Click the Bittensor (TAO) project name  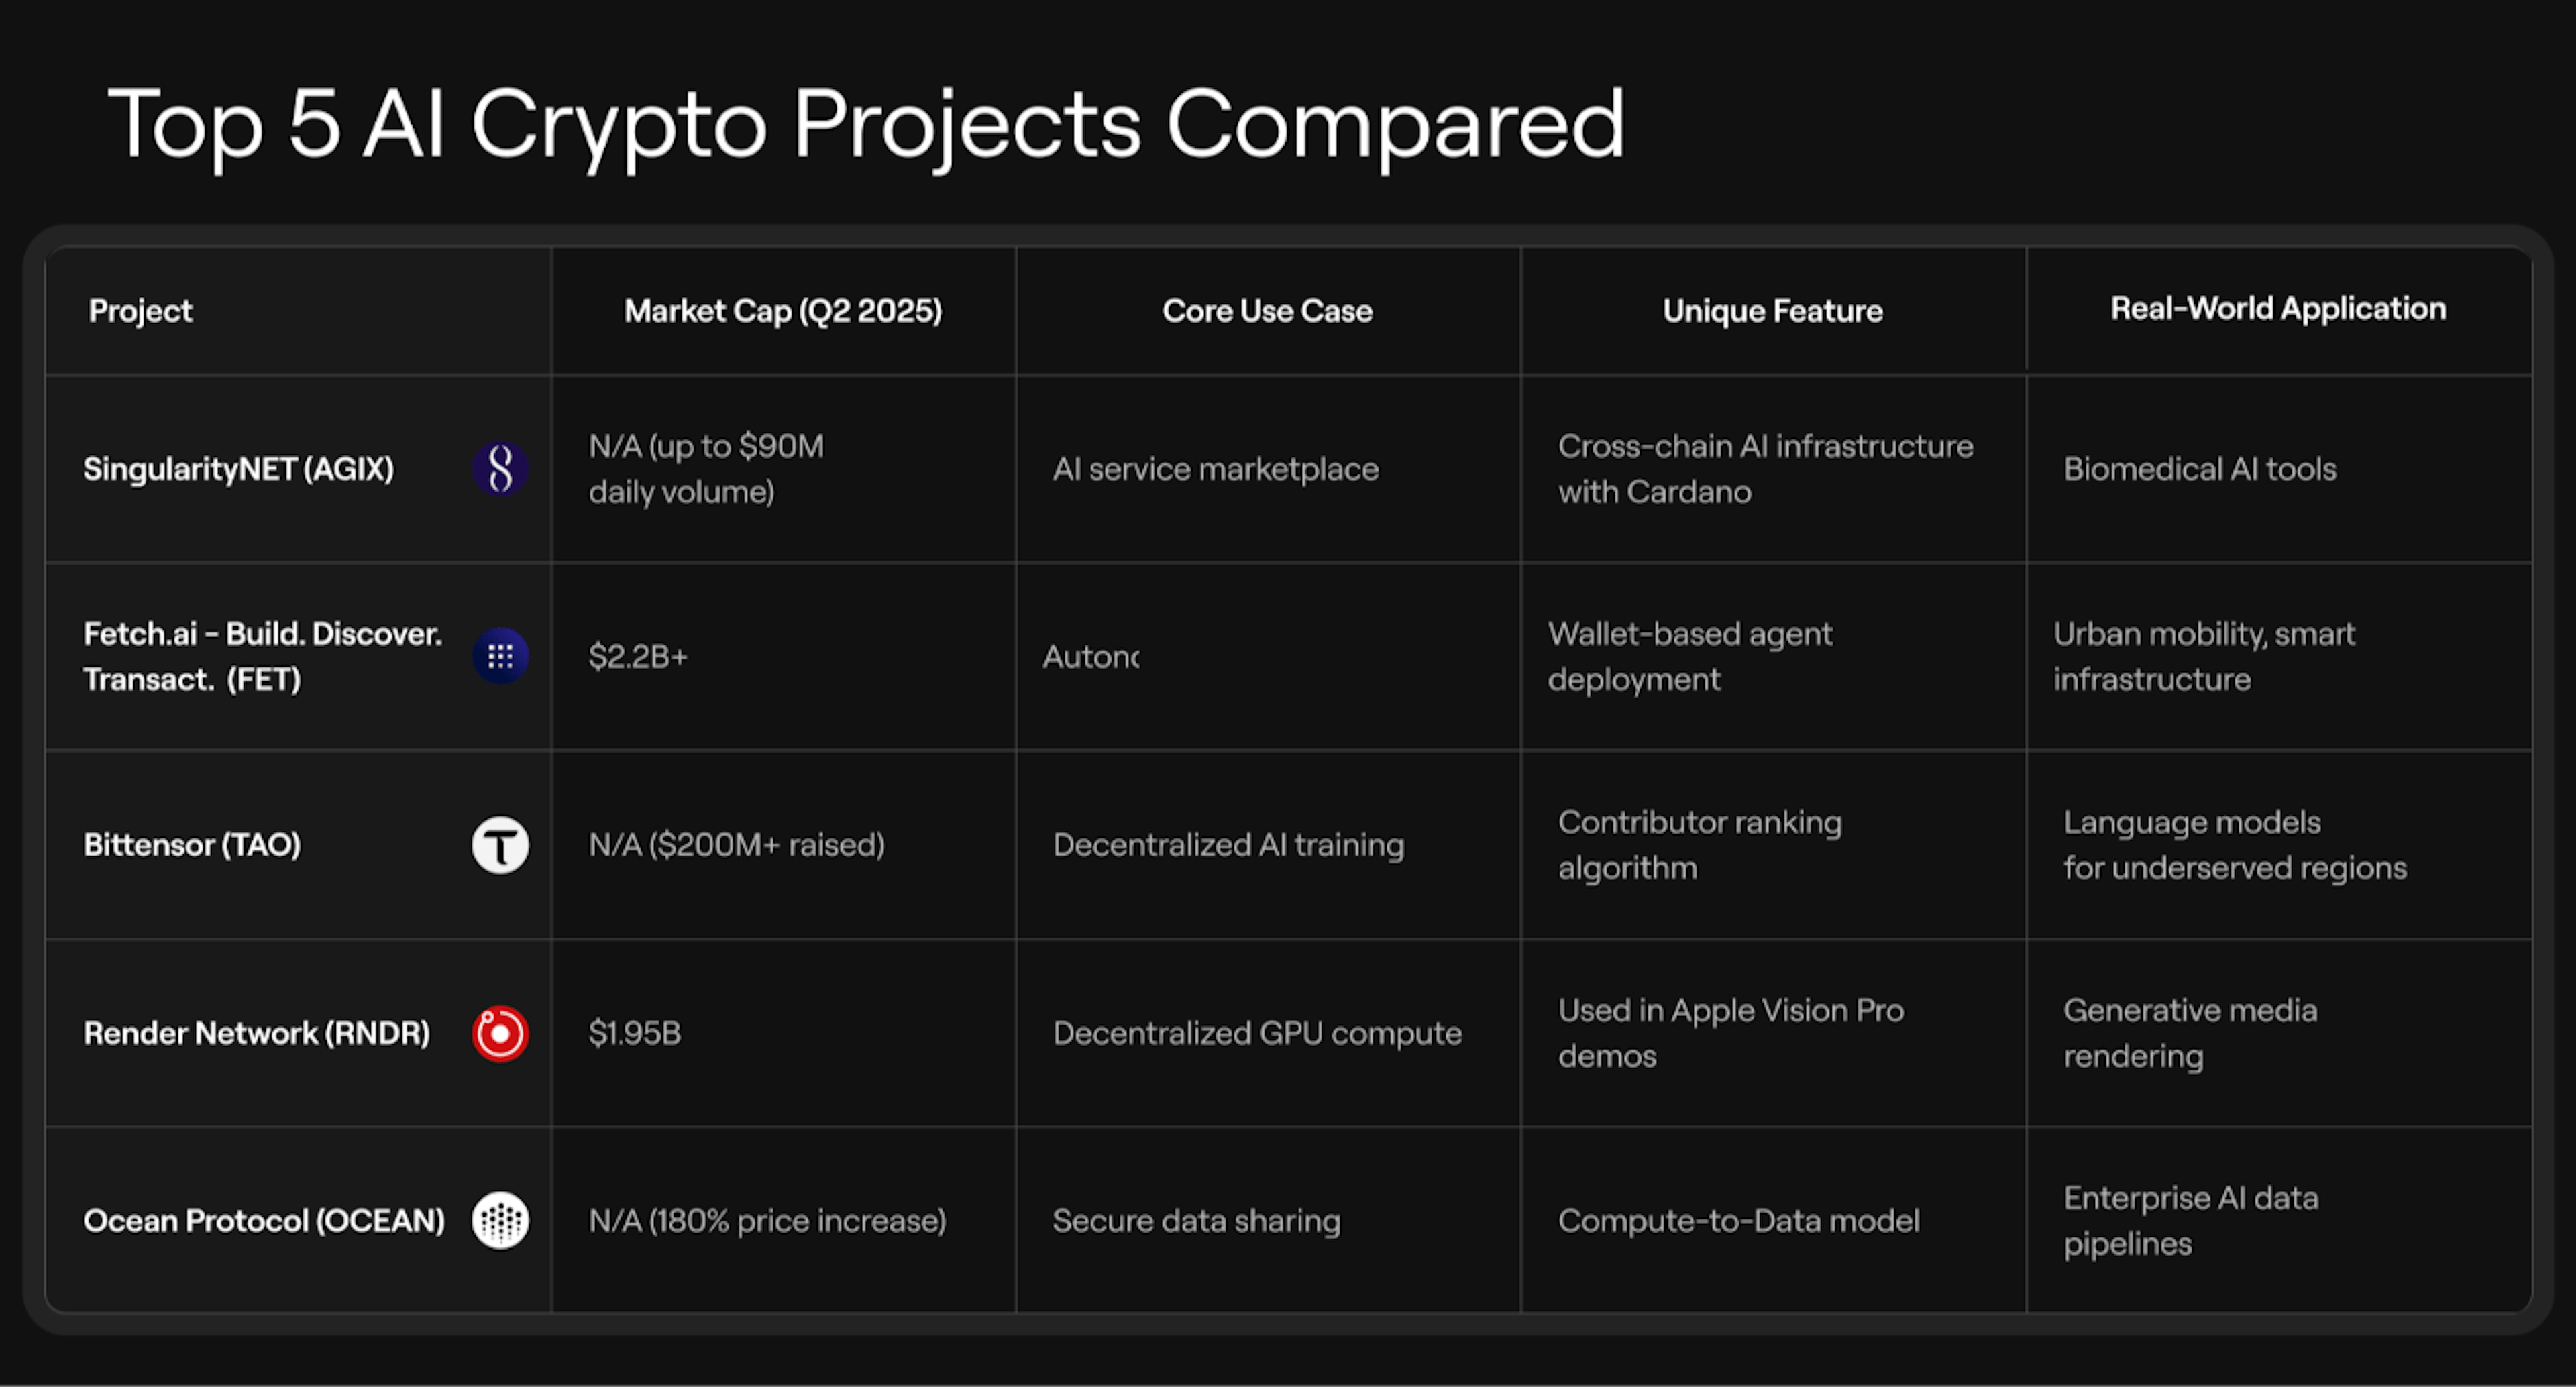(x=192, y=845)
